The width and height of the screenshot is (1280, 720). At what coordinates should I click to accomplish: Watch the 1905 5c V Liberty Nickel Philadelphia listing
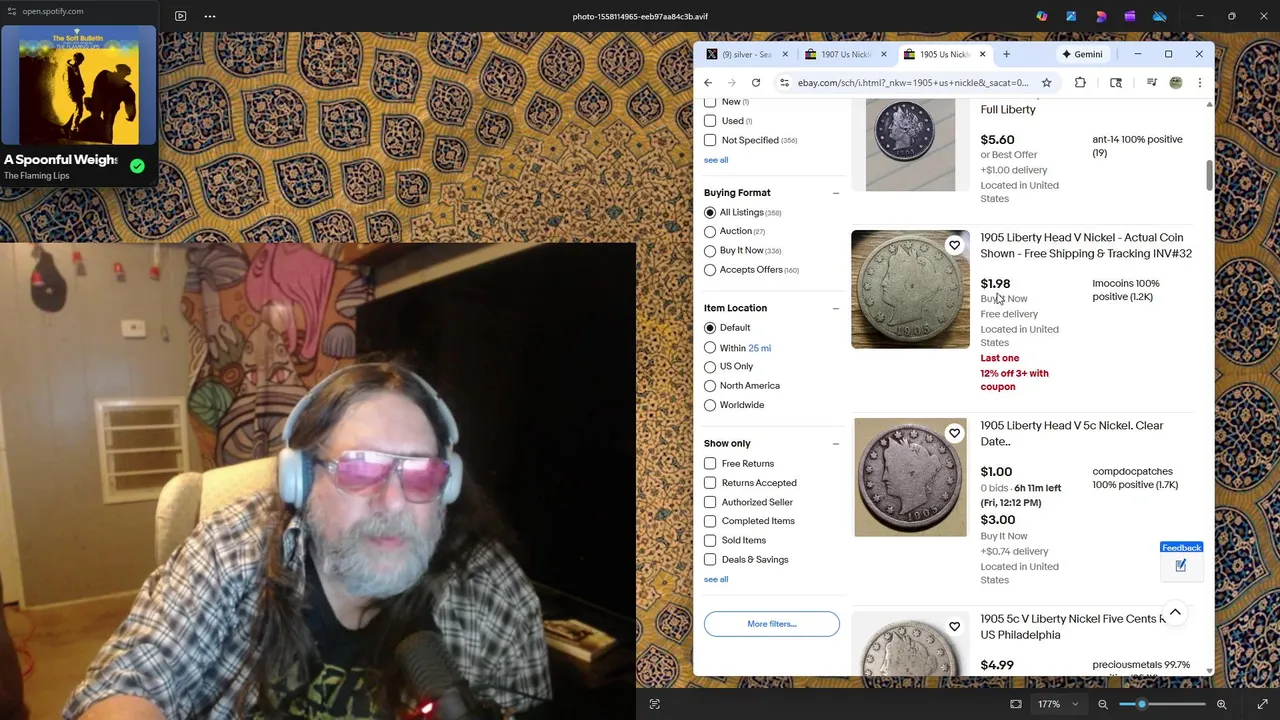click(x=954, y=626)
